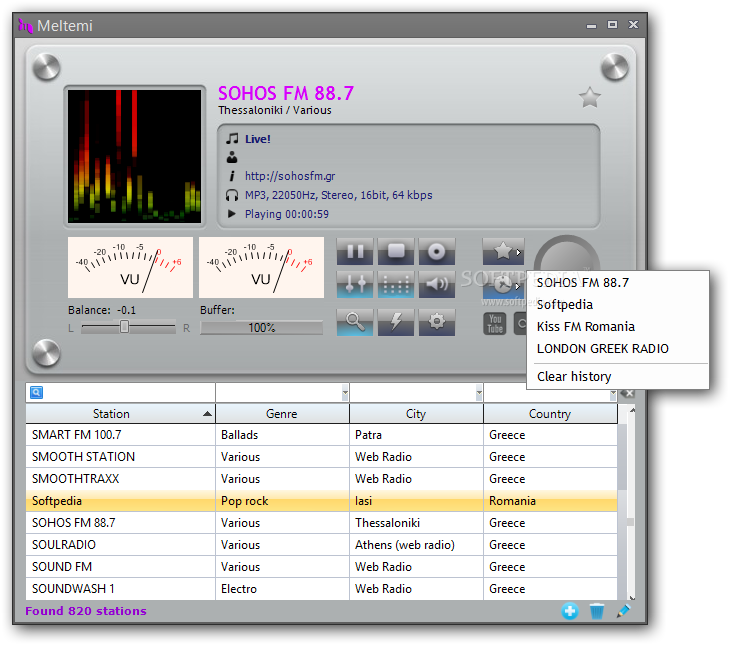Maximize the Meltemi window
This screenshot has width=730, height=645.
coord(612,25)
